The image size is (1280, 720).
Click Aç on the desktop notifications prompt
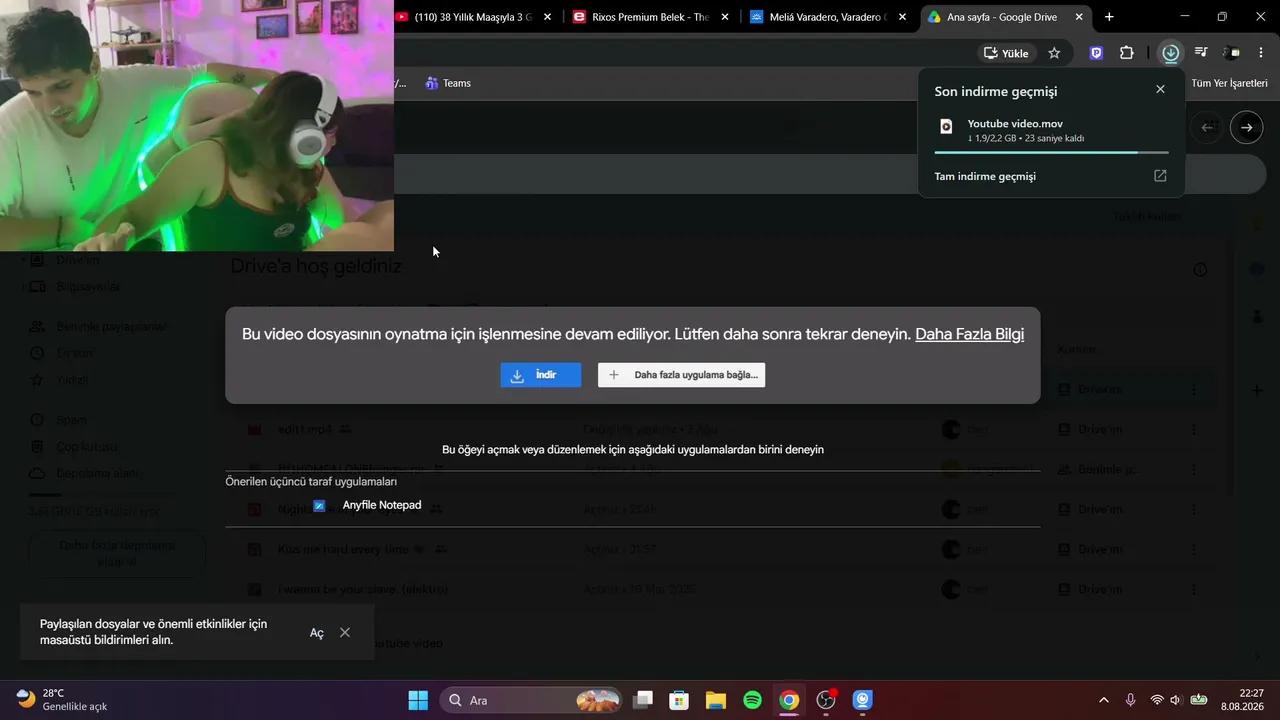(x=316, y=633)
